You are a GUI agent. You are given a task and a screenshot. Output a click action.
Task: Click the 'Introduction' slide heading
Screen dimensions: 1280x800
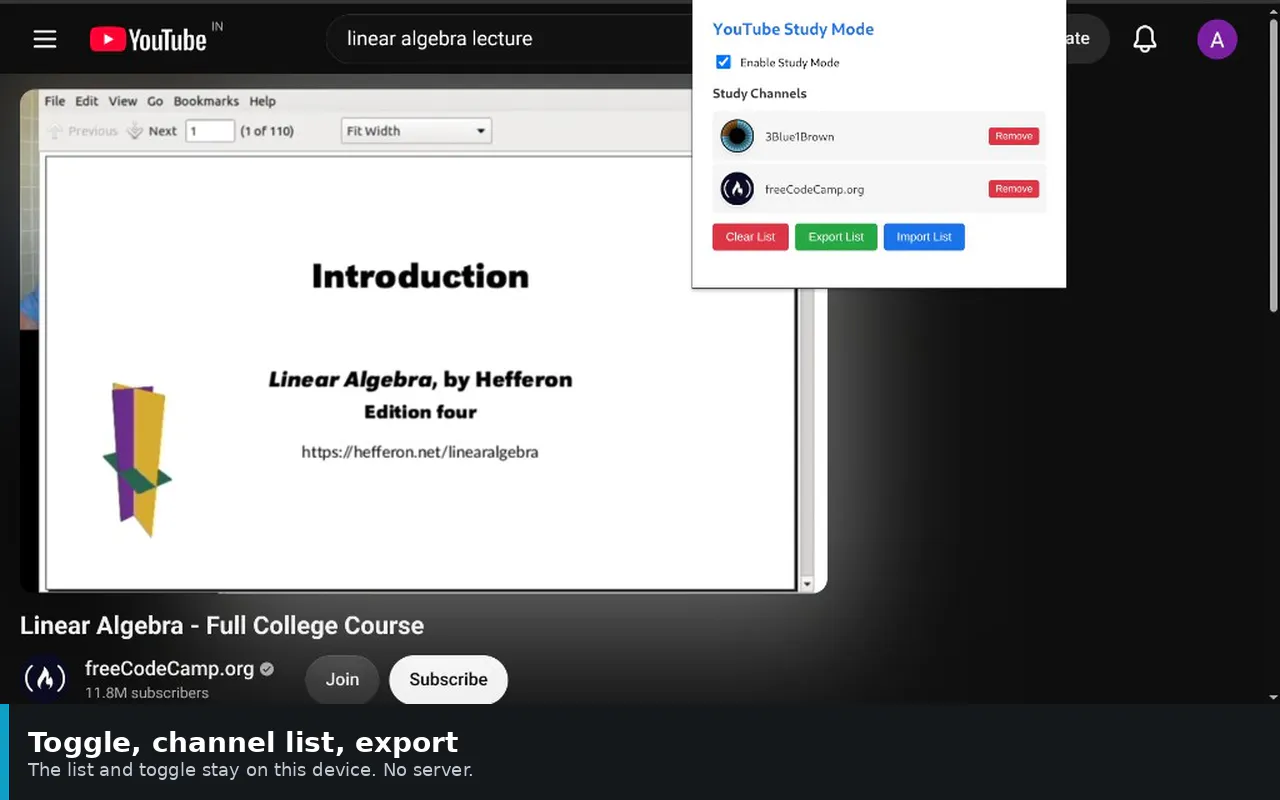[420, 276]
